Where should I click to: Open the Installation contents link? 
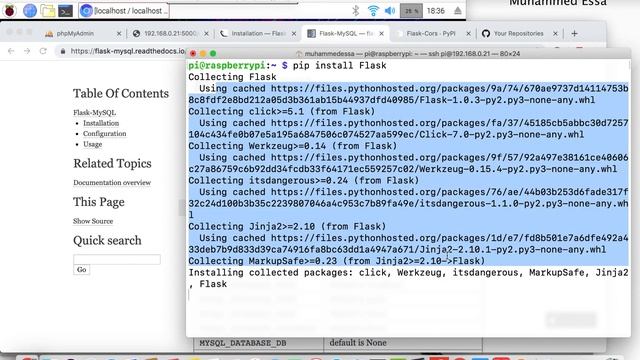(x=101, y=123)
